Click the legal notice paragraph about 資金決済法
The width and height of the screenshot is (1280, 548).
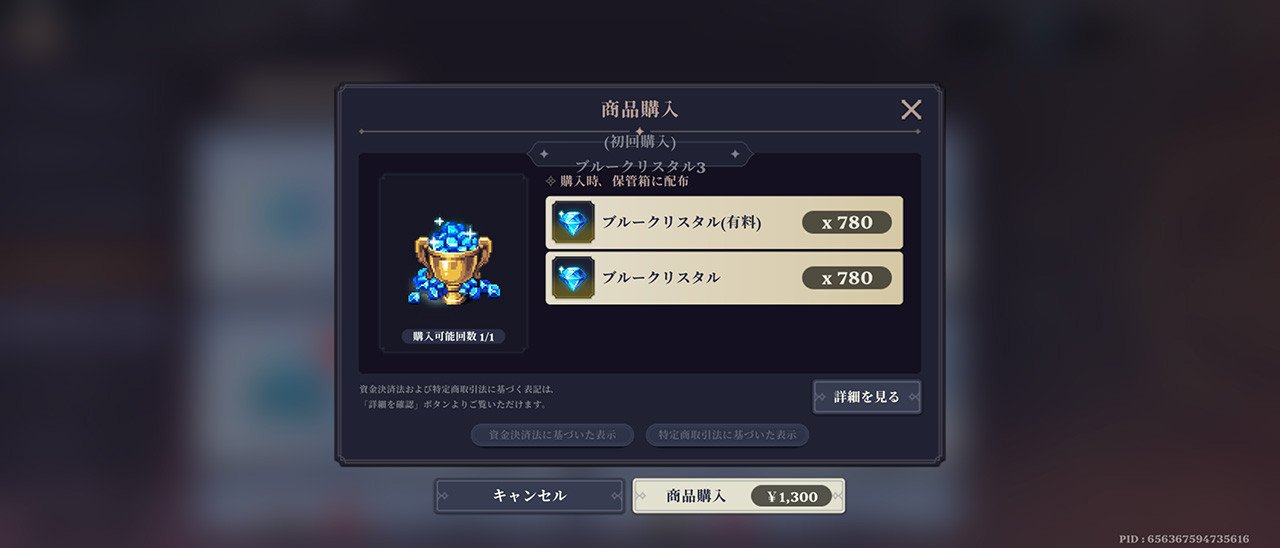coord(457,396)
